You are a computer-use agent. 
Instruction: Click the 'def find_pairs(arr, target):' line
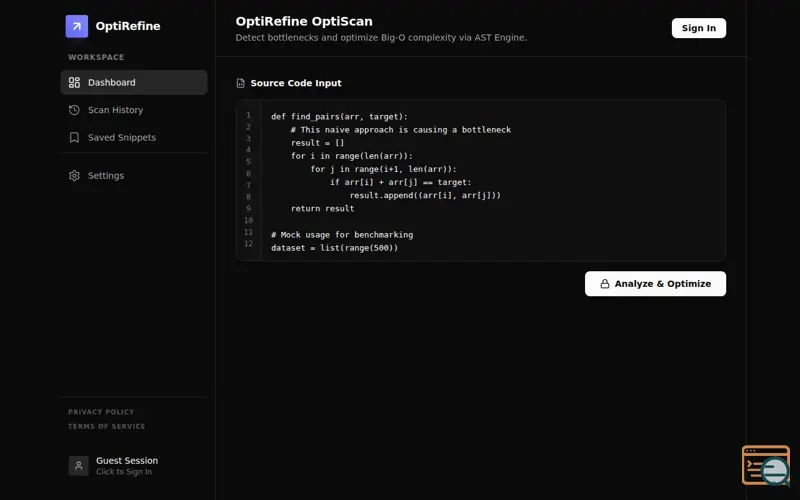coord(339,116)
